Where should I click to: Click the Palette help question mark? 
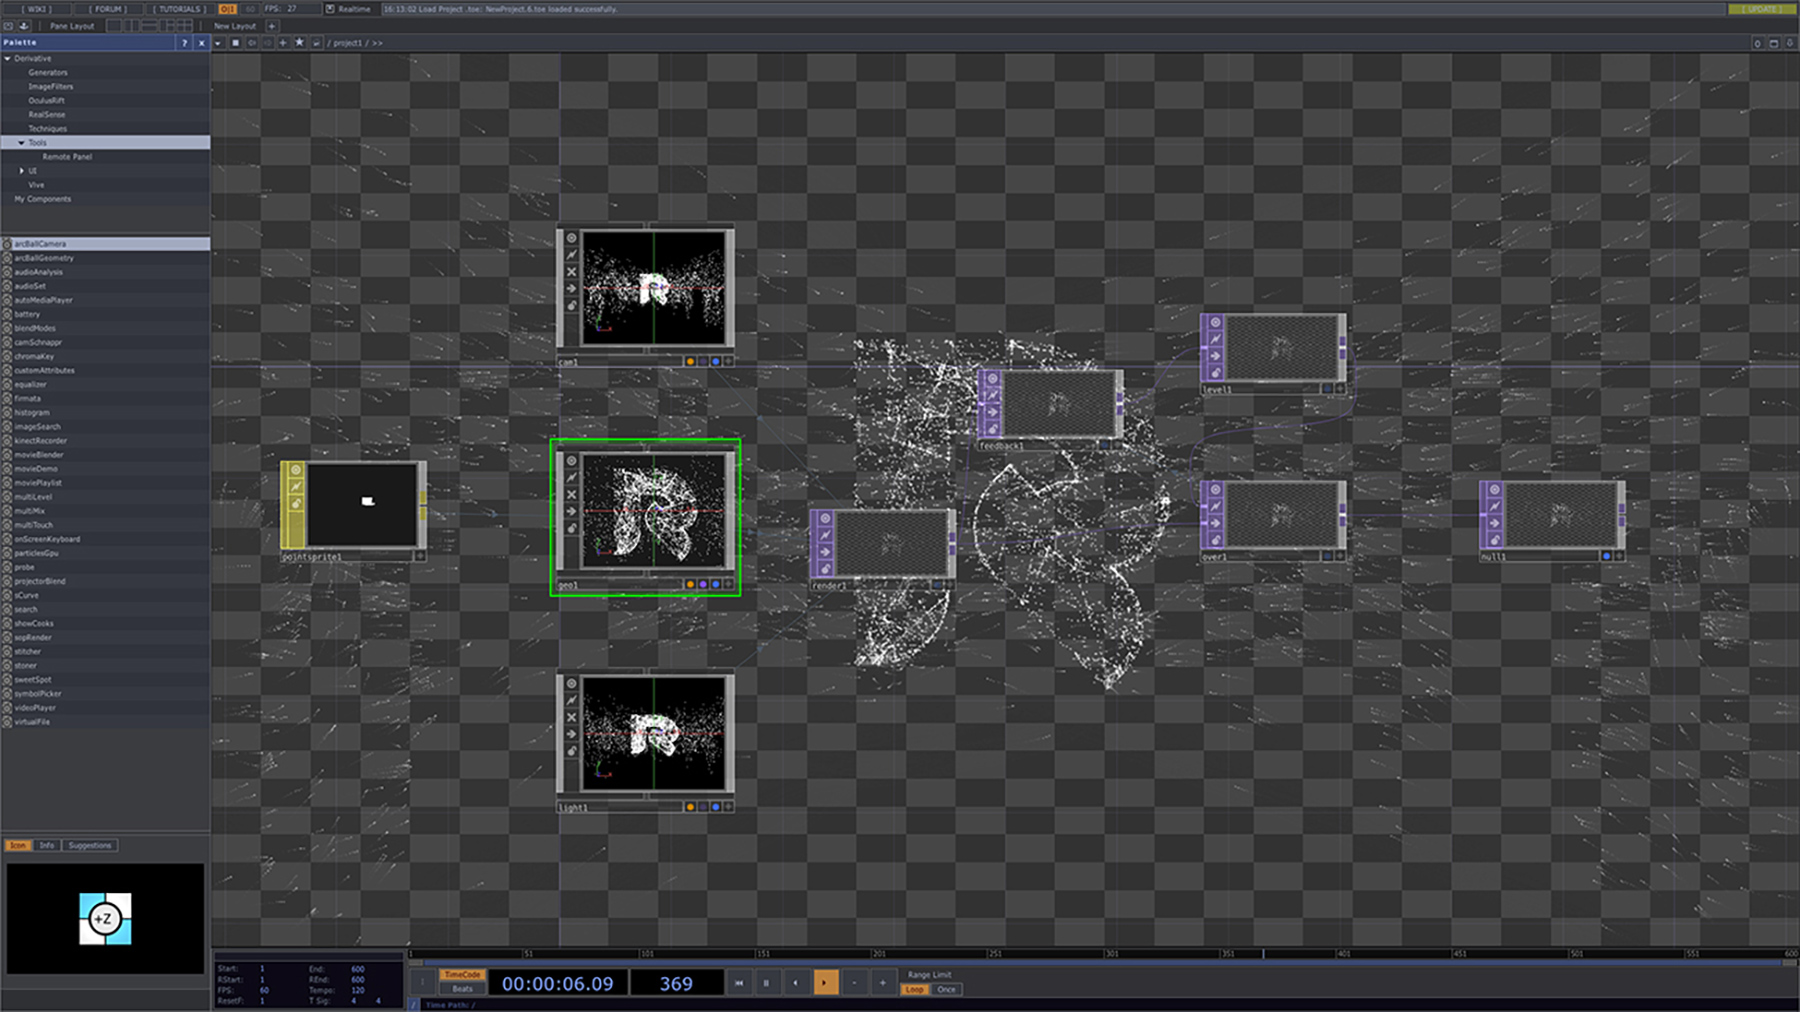pyautogui.click(x=184, y=43)
